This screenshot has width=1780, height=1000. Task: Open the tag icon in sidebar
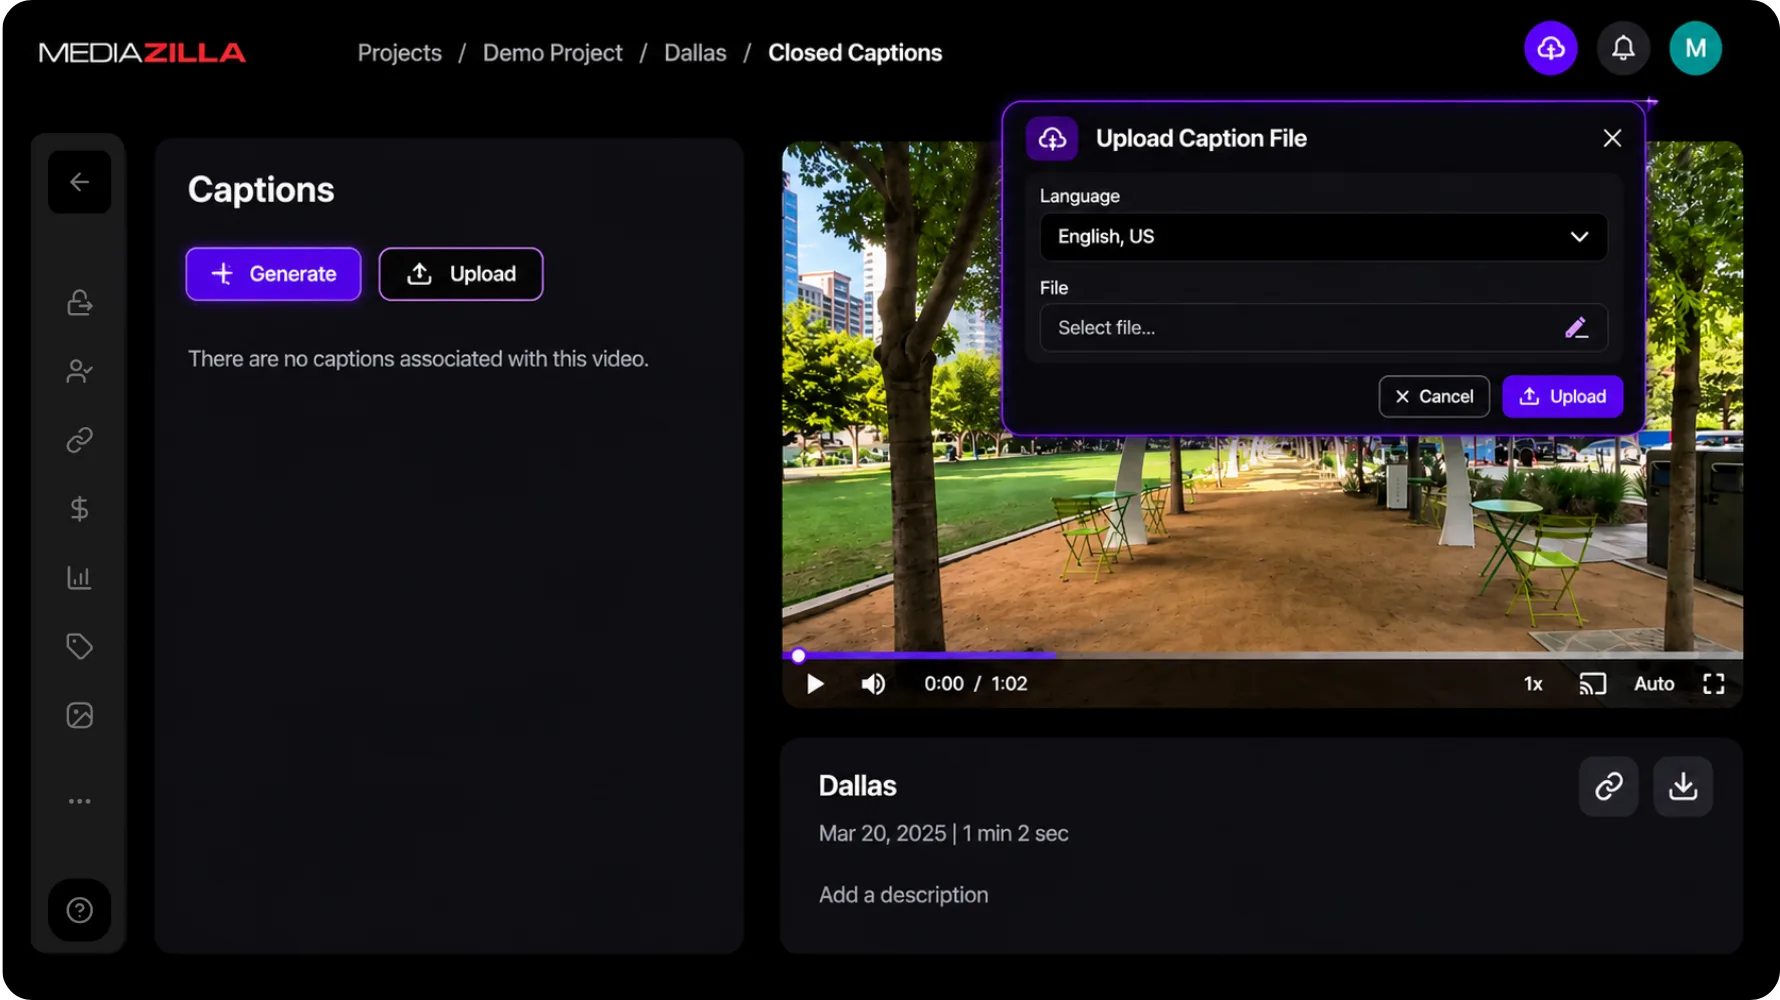pos(80,646)
